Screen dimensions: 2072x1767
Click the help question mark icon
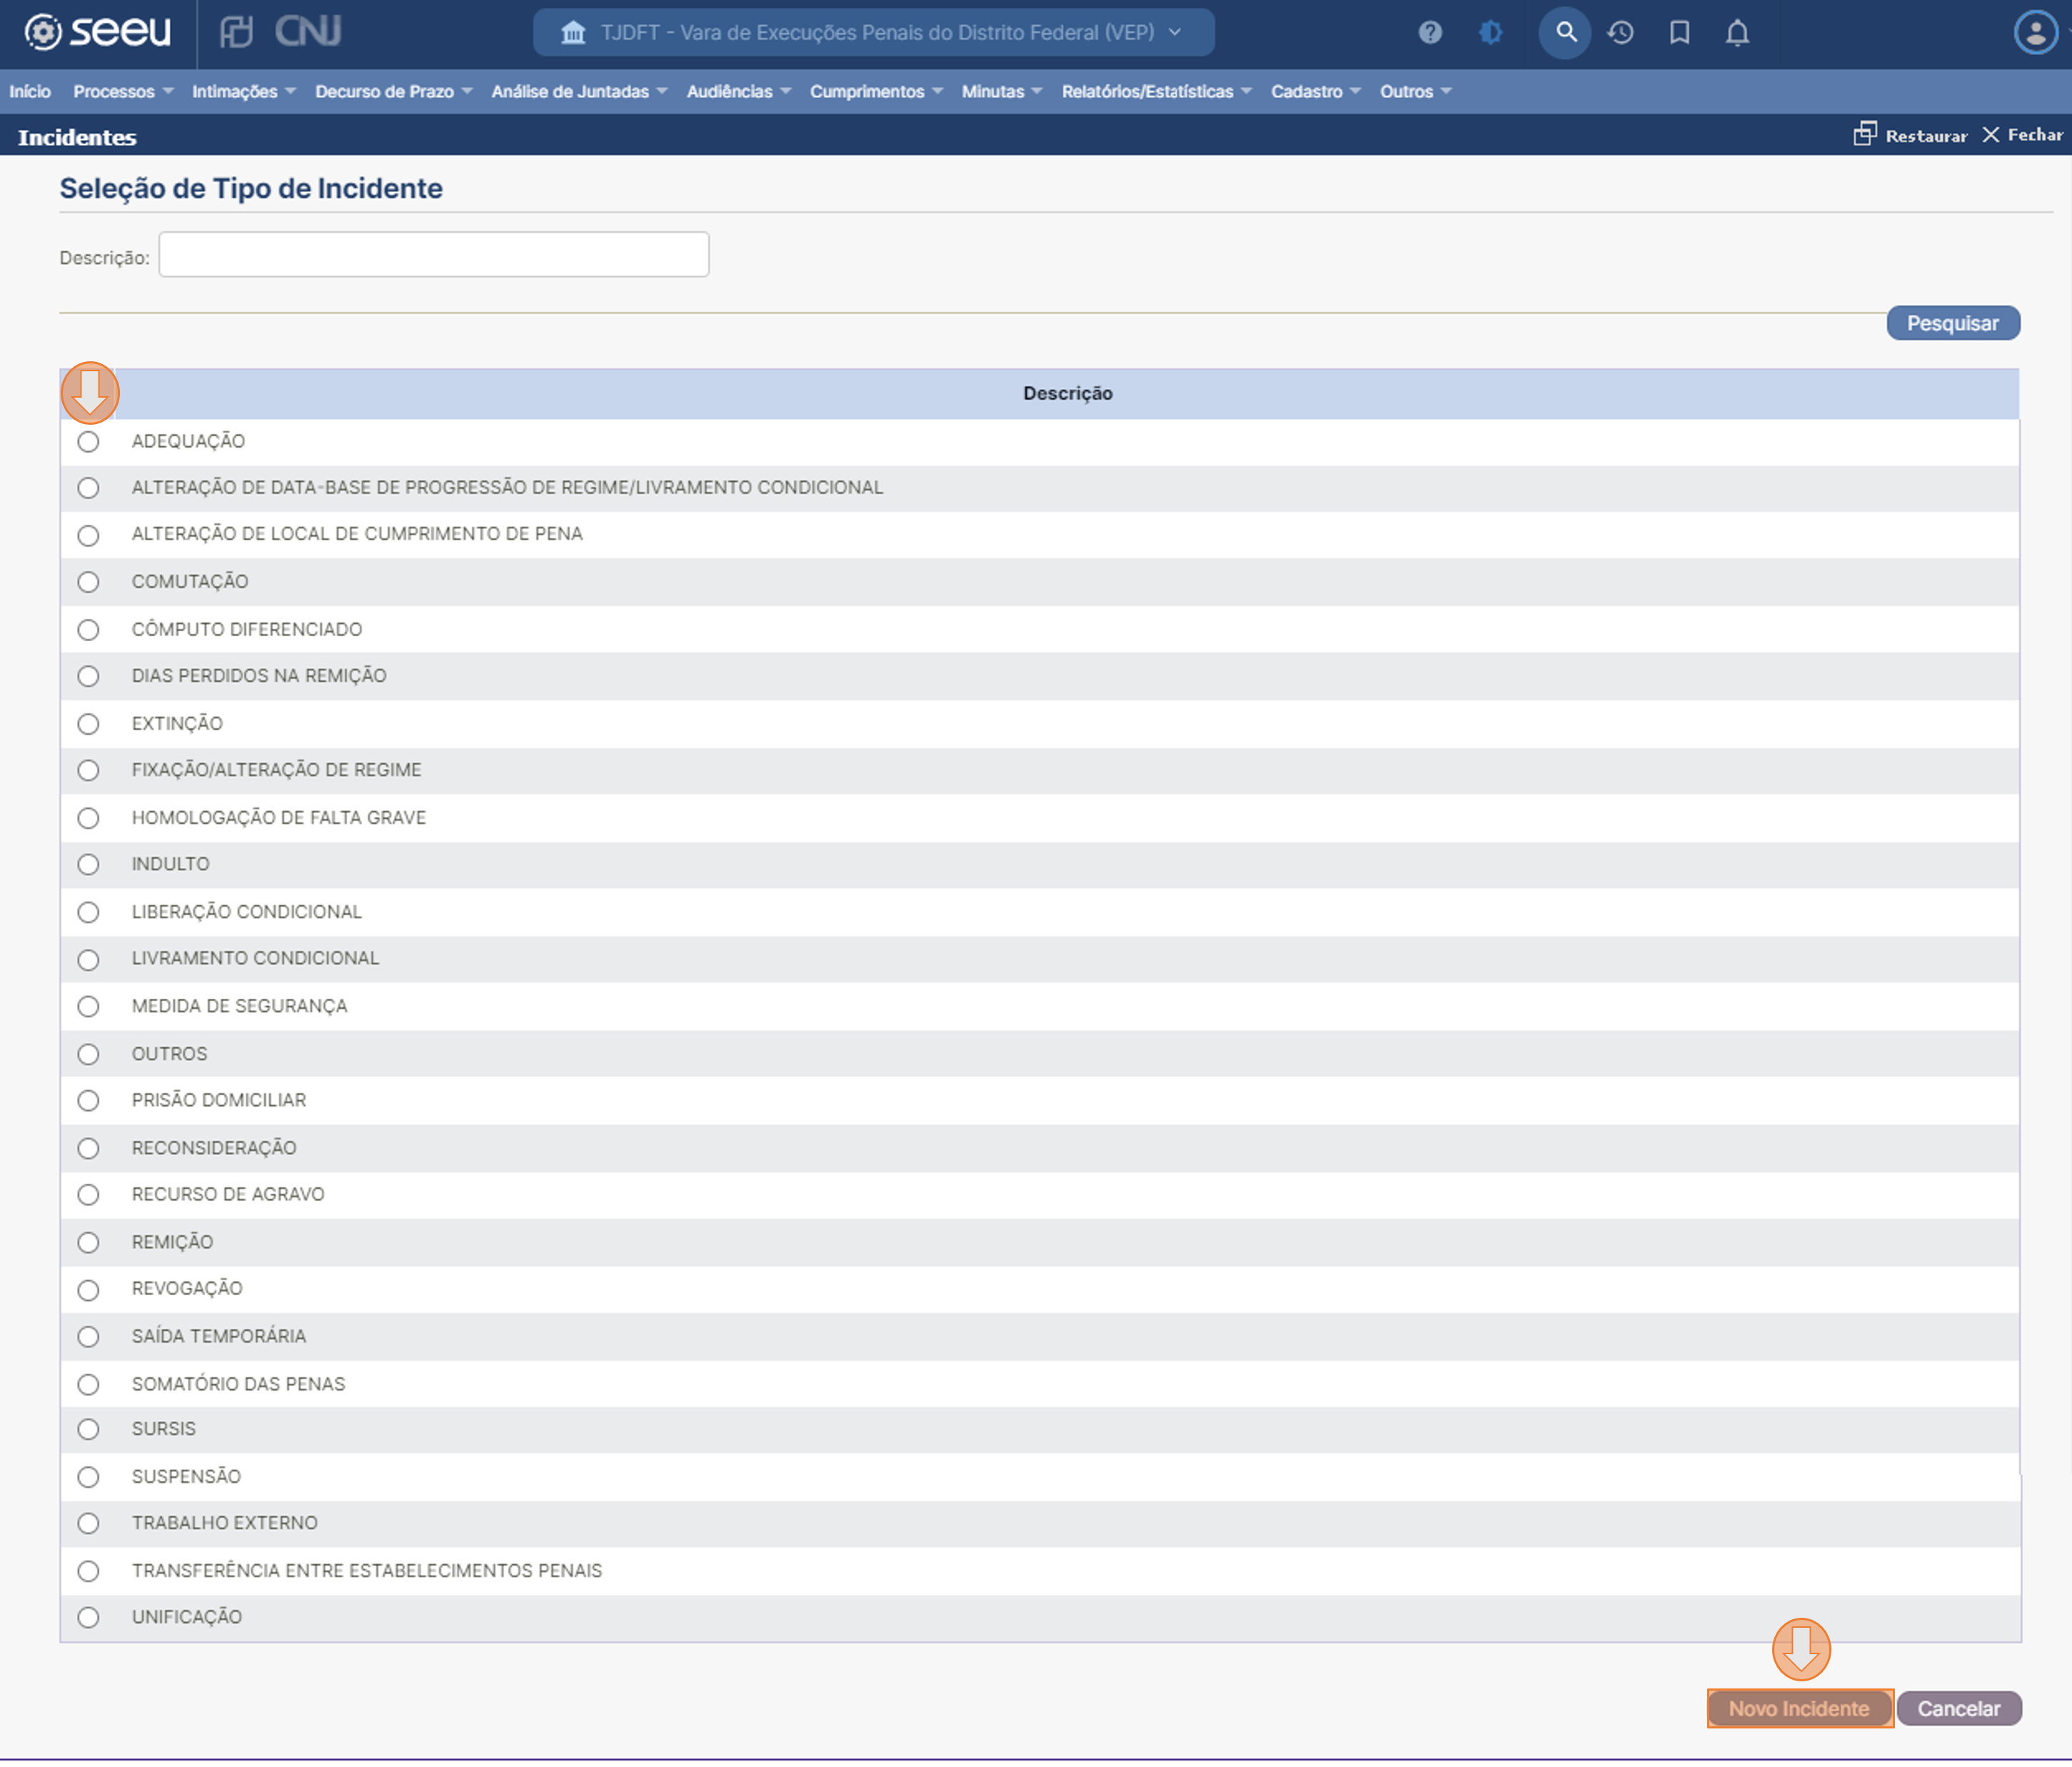[1430, 33]
